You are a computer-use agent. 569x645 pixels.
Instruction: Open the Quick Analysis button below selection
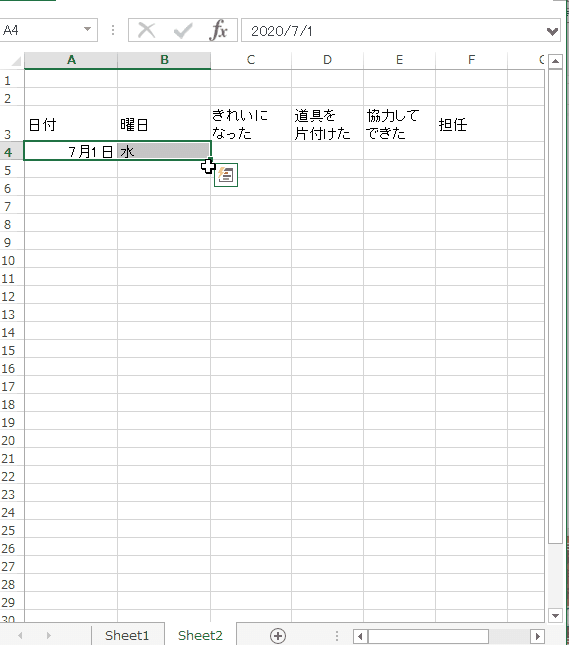[226, 175]
